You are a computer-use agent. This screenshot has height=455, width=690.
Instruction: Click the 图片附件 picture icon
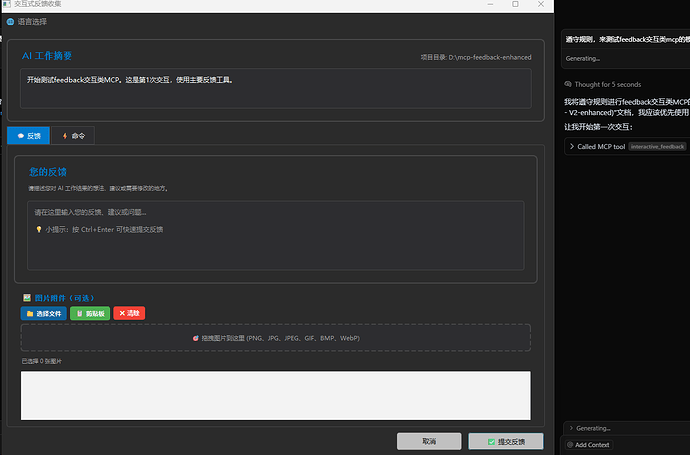(27, 298)
